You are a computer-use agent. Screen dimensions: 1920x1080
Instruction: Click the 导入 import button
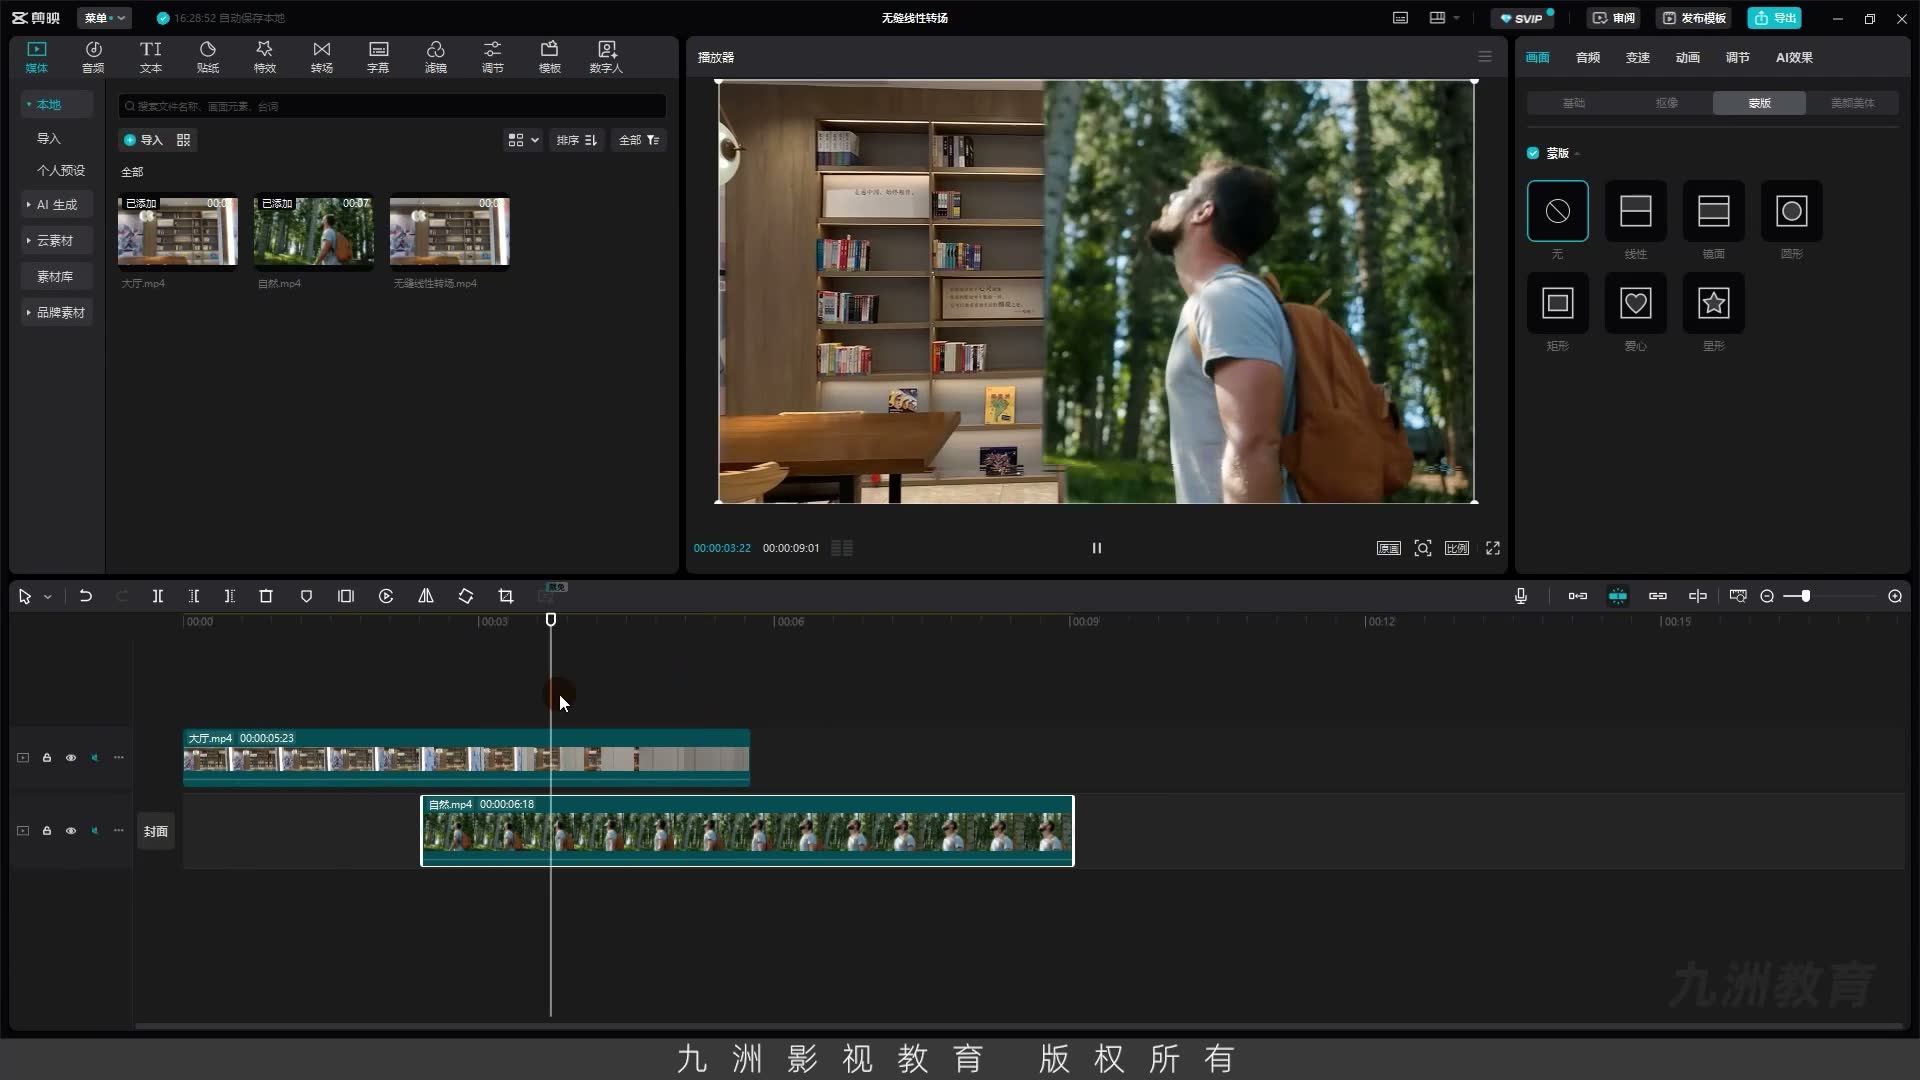point(143,140)
